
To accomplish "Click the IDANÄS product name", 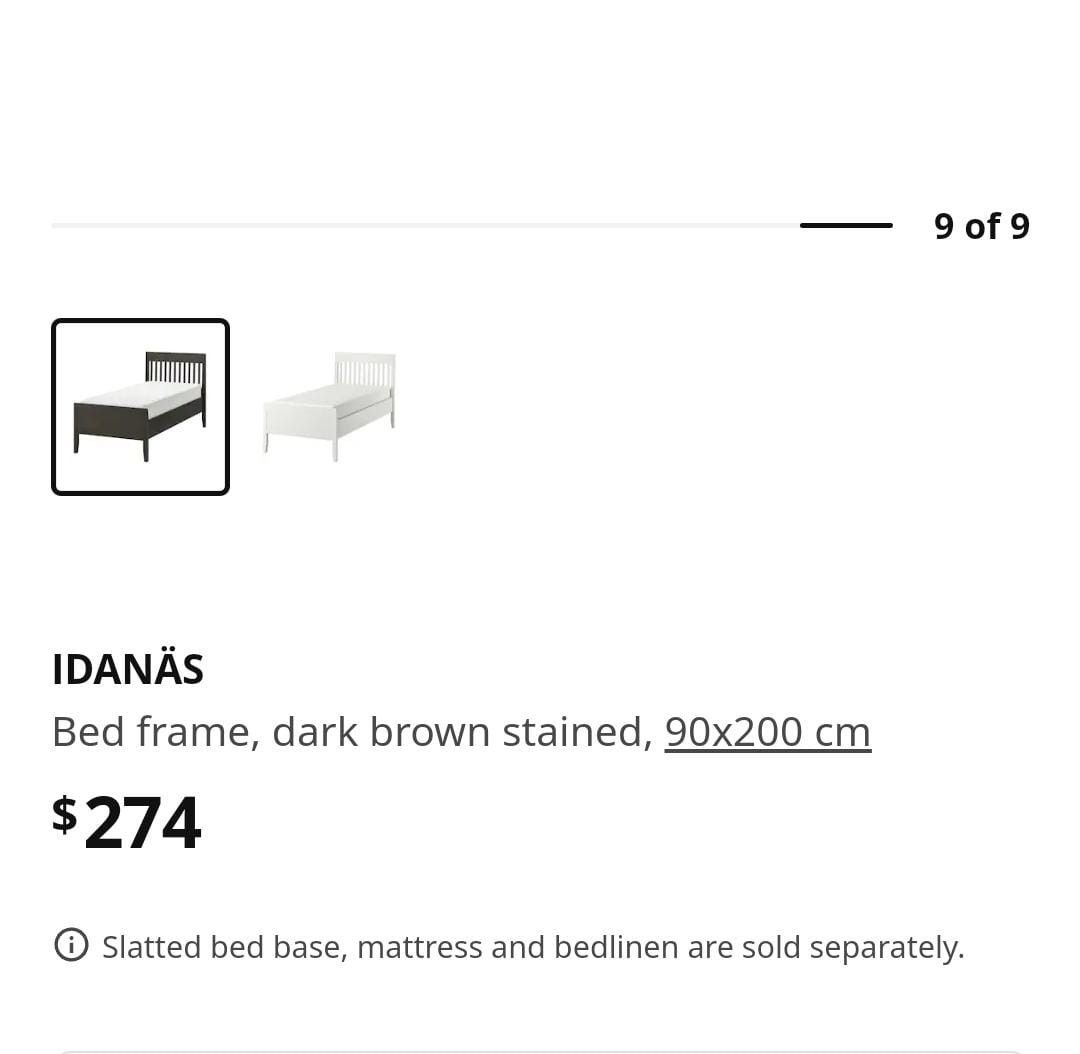I will [x=127, y=668].
